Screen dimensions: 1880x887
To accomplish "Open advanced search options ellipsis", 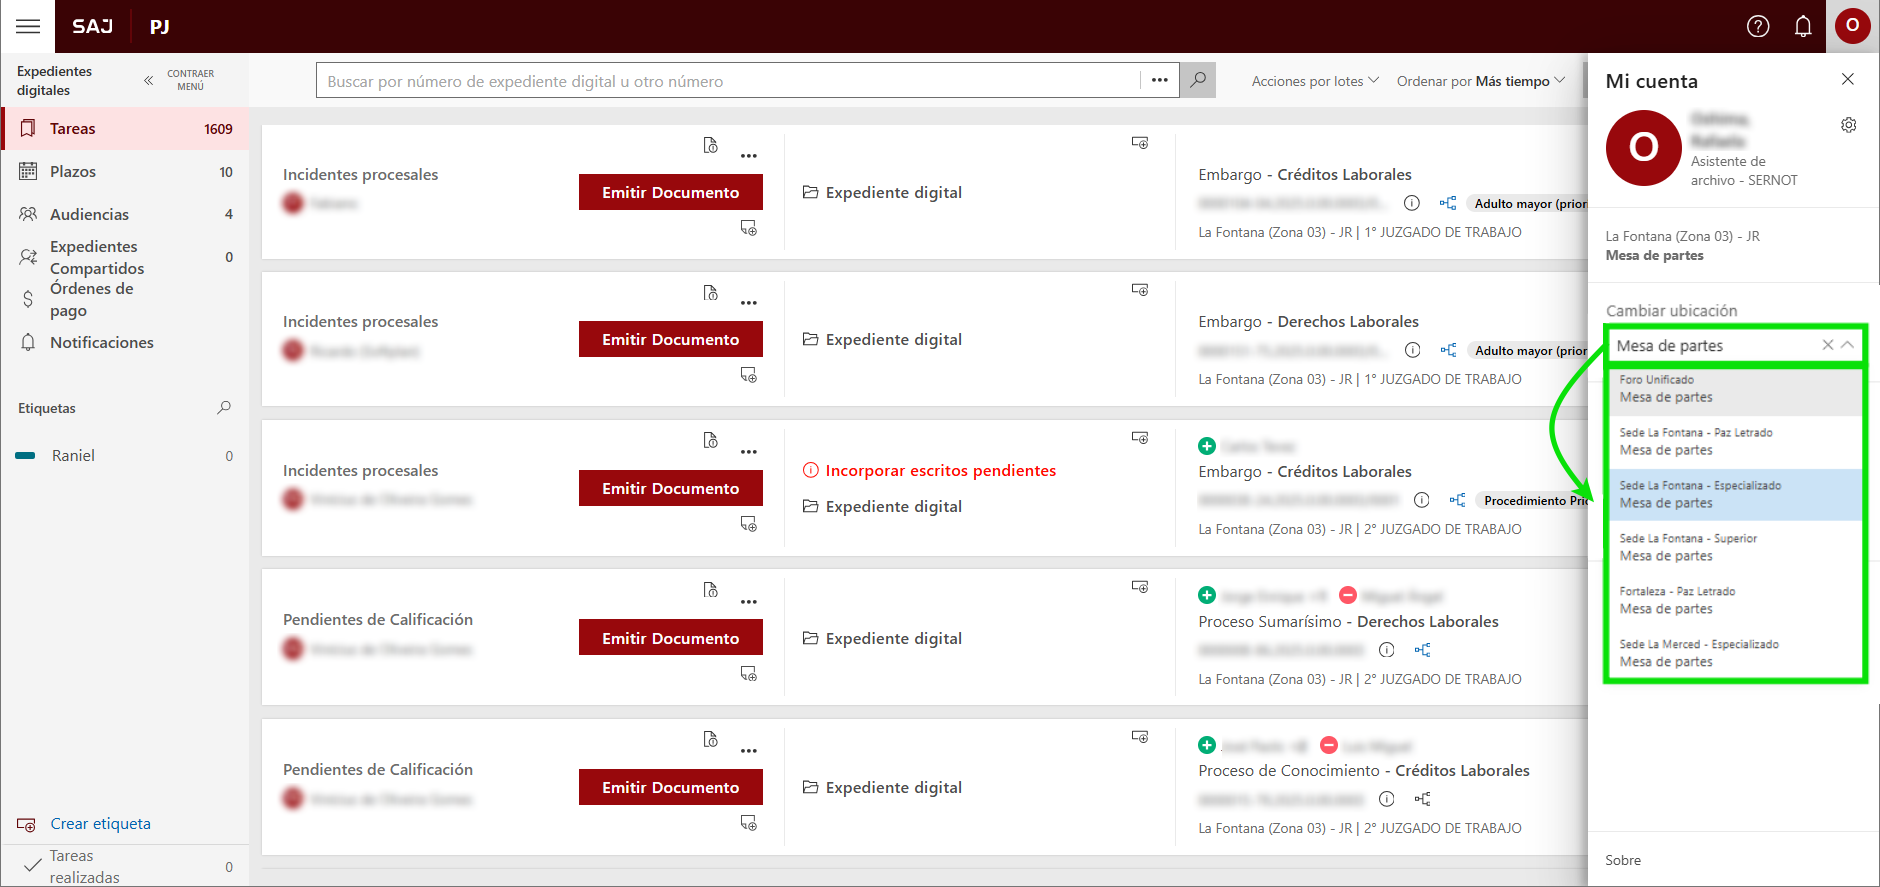I will tap(1159, 80).
